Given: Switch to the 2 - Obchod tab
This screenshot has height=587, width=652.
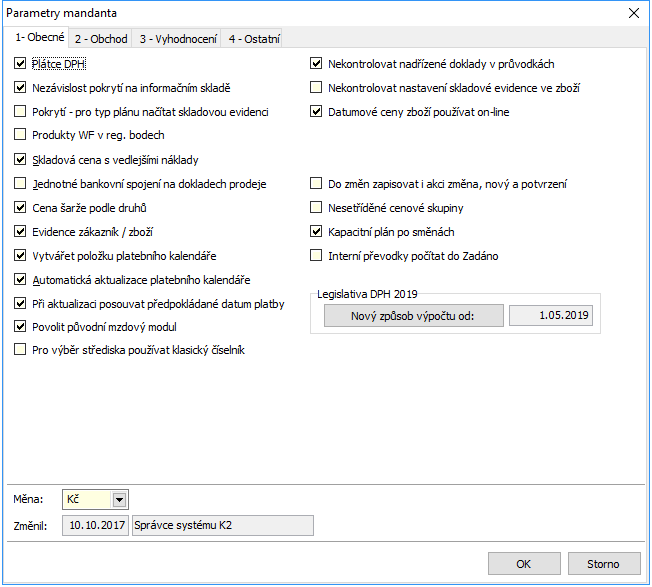Looking at the screenshot, I should tap(101, 39).
